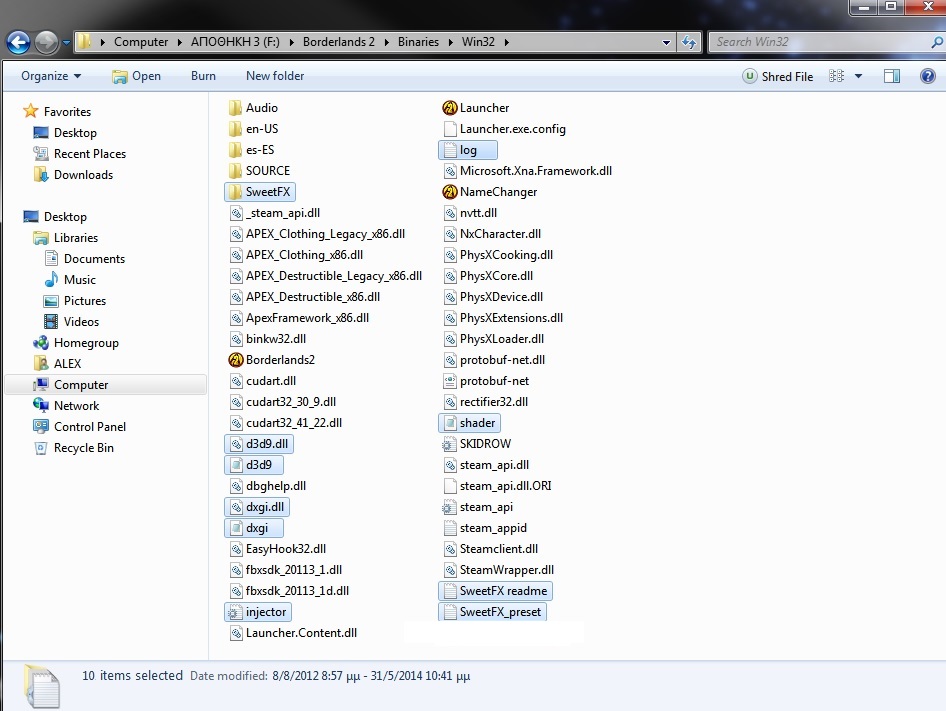Select the dxgi.dll file icon
Viewport: 946px width, 711px height.
coord(235,507)
